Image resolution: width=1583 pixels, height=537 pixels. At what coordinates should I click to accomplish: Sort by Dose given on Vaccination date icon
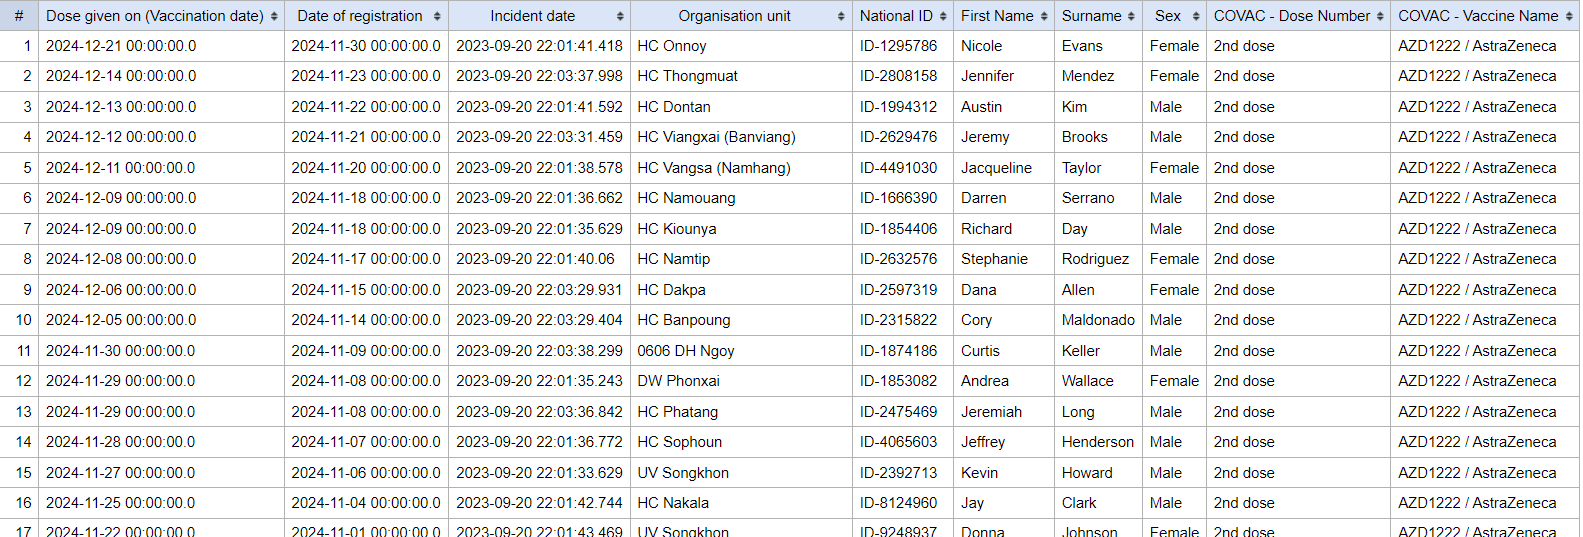click(274, 16)
